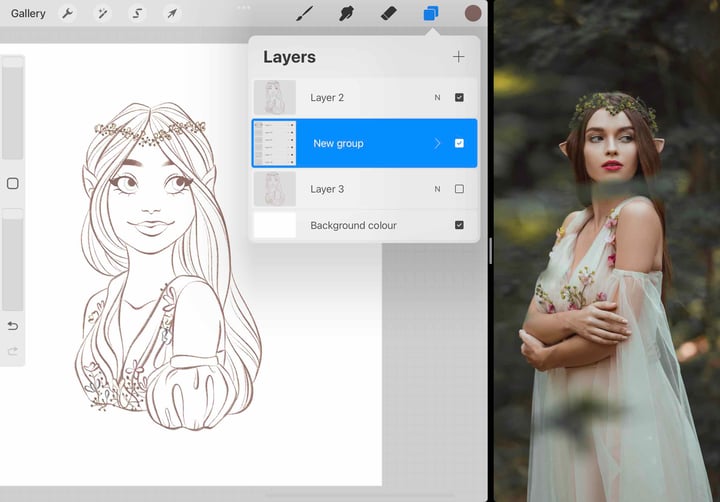720x502 pixels.
Task: Tap Layer 2 thumbnail
Action: pos(275,97)
